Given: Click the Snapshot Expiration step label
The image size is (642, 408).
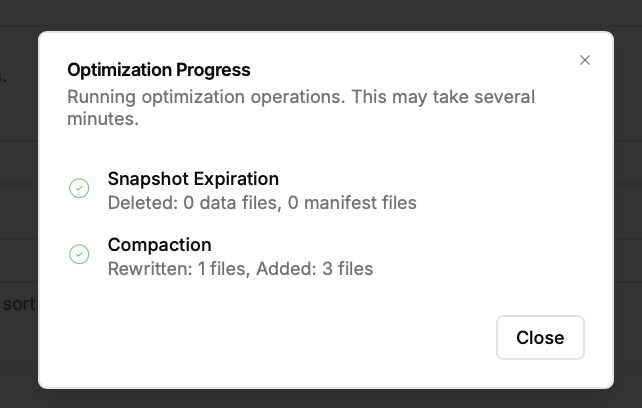Looking at the screenshot, I should 193,179.
